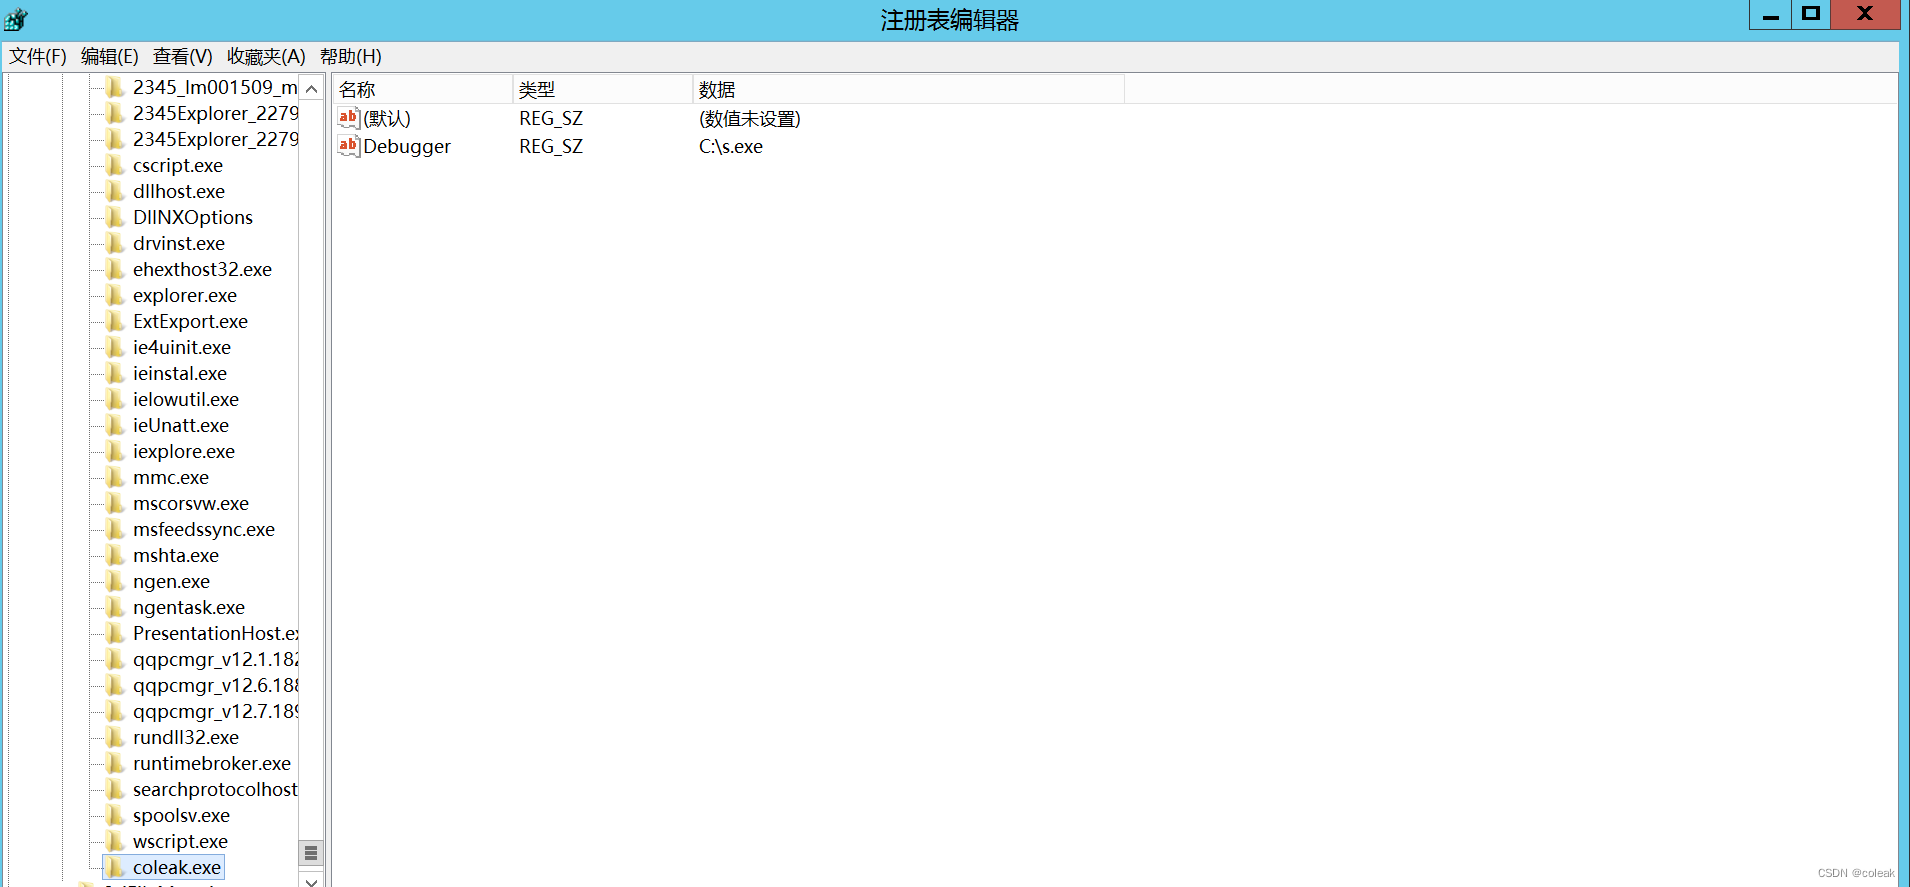Viewport: 1910px width, 887px height.
Task: Select the ielowutil.exe key
Action: tap(186, 399)
